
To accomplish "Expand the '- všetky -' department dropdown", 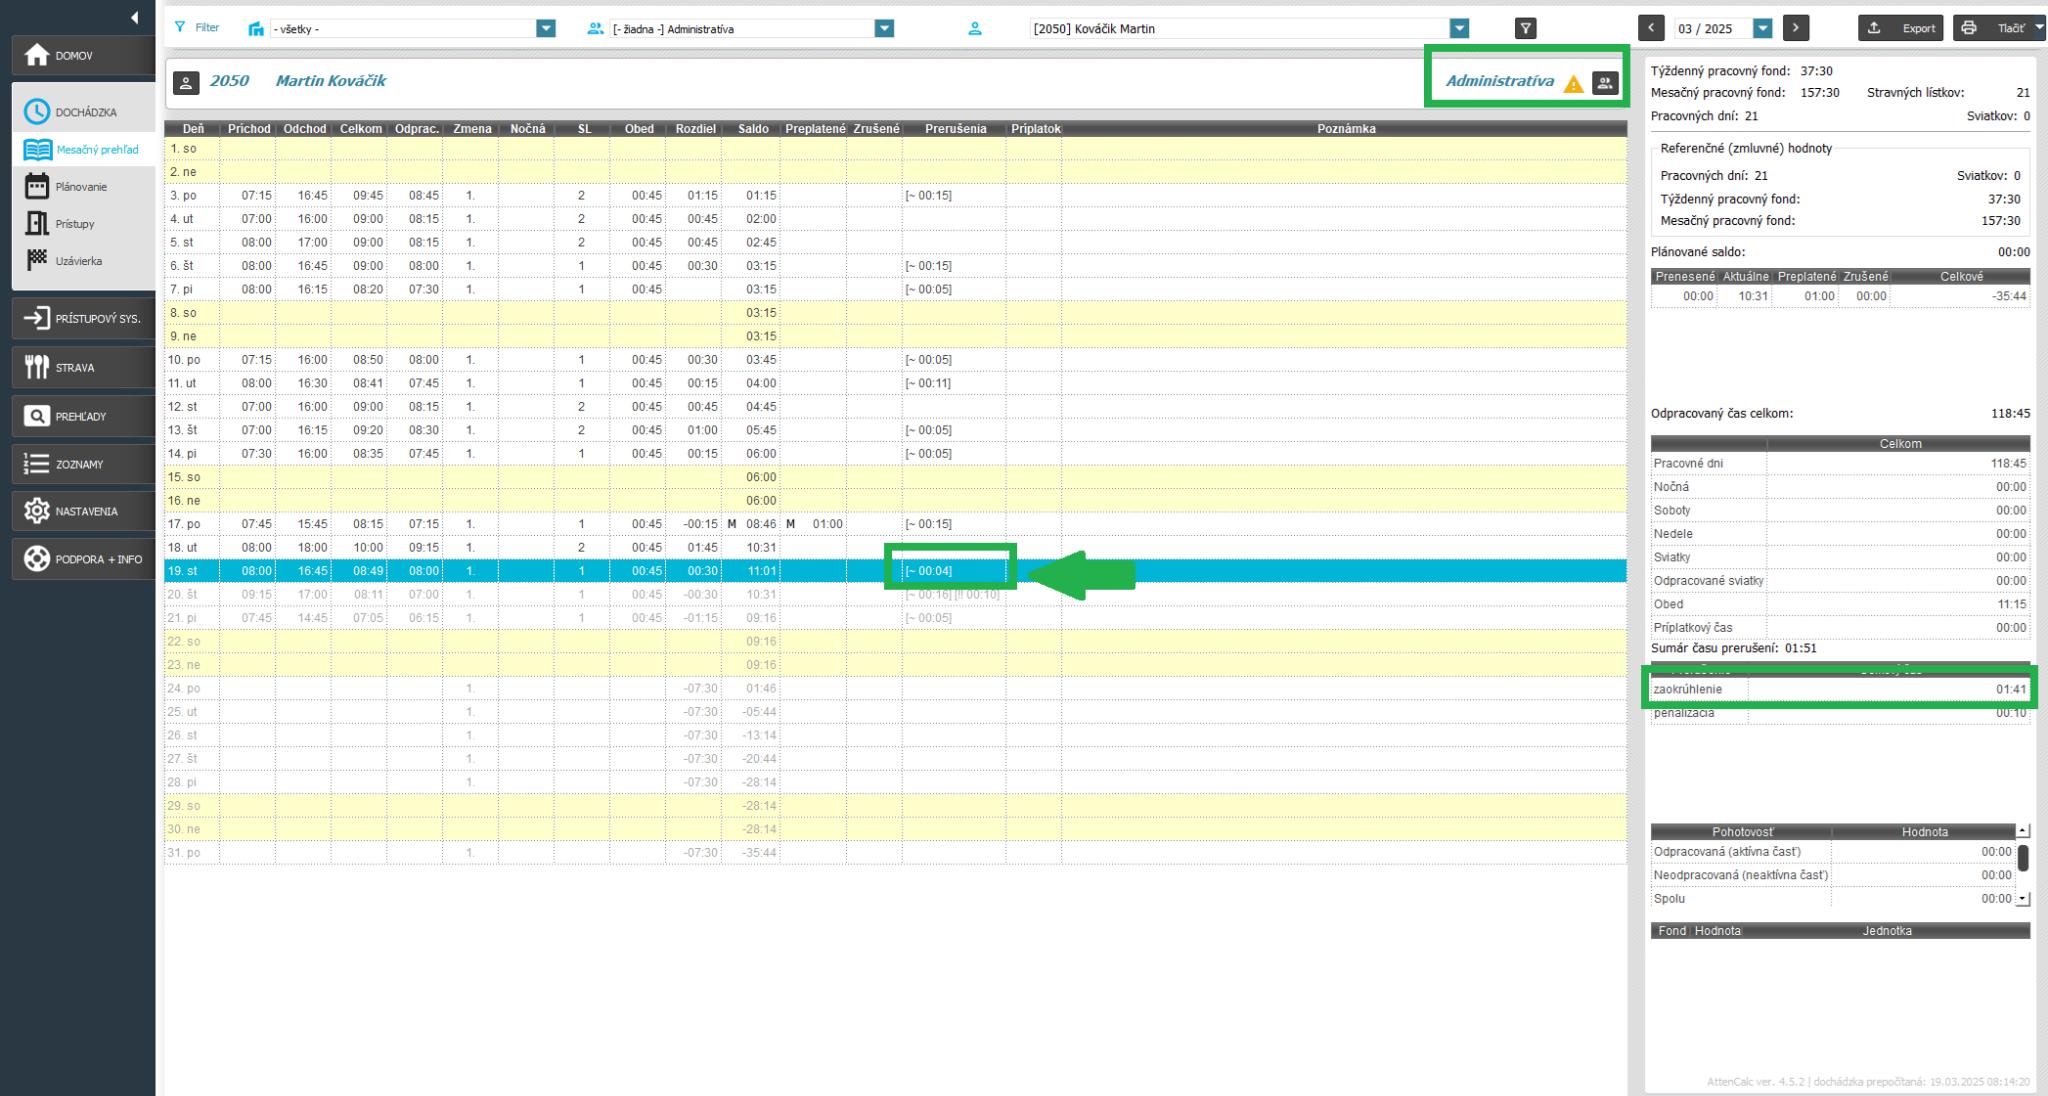I will tap(546, 29).
